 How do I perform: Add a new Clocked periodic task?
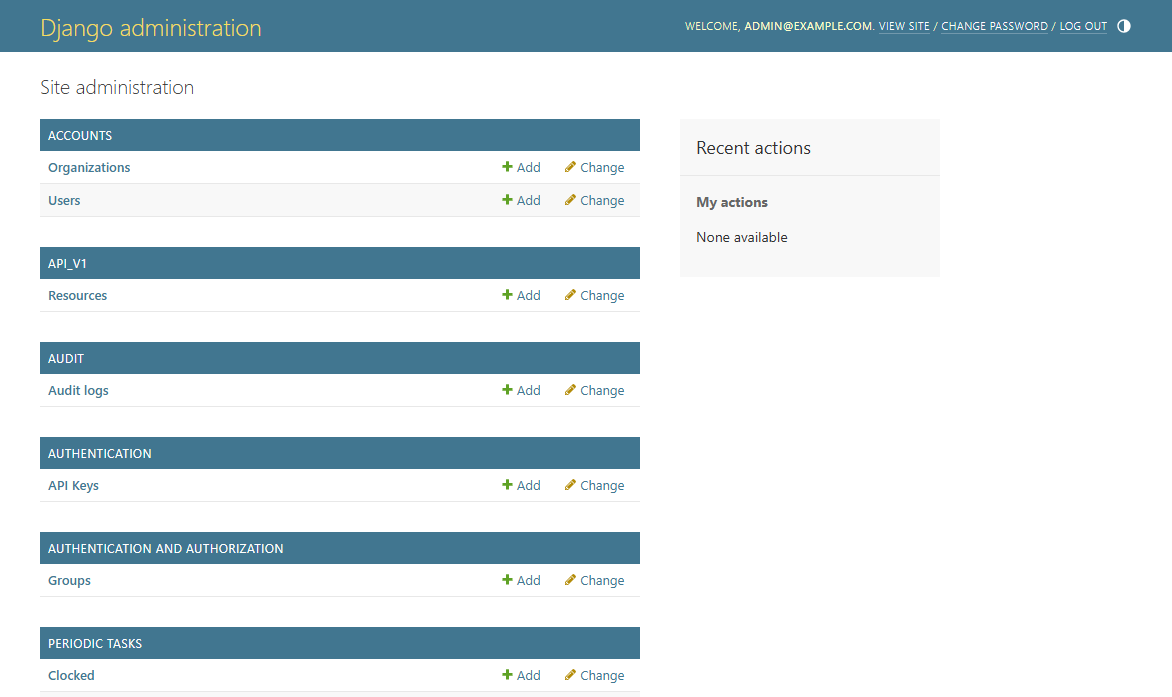[x=521, y=676]
